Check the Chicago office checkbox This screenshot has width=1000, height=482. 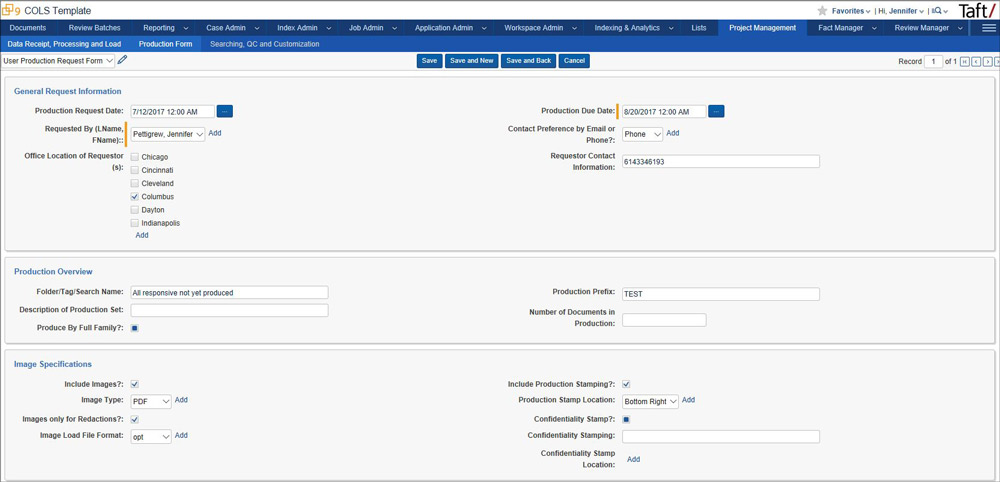click(x=135, y=157)
